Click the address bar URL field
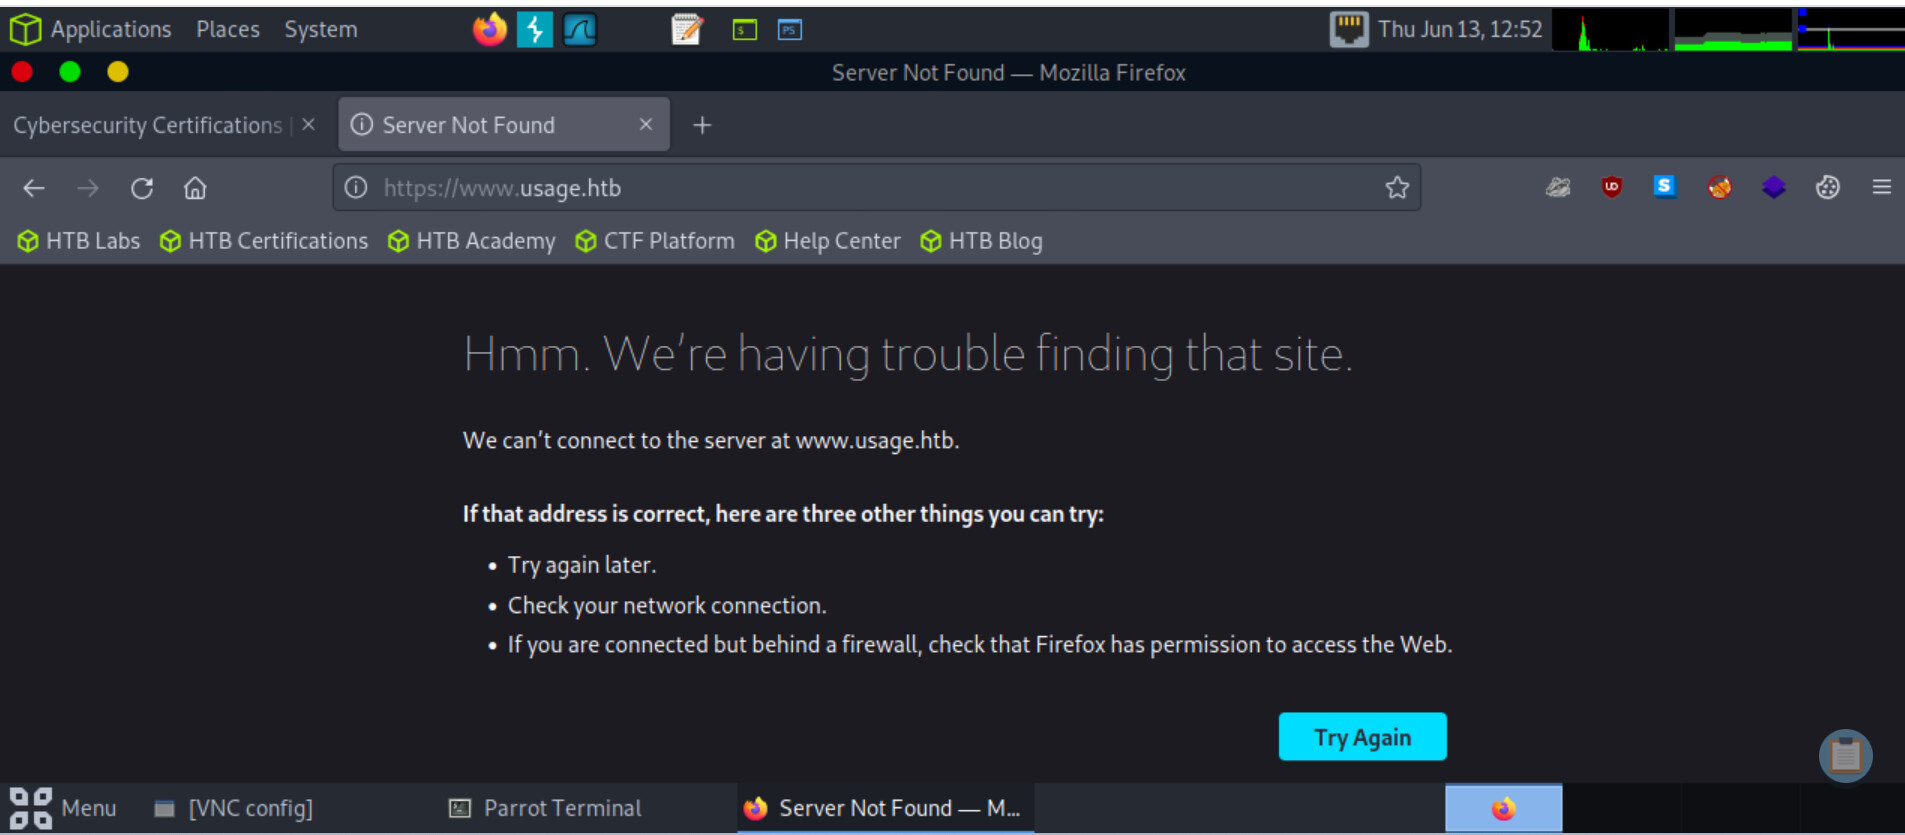 [x=860, y=188]
